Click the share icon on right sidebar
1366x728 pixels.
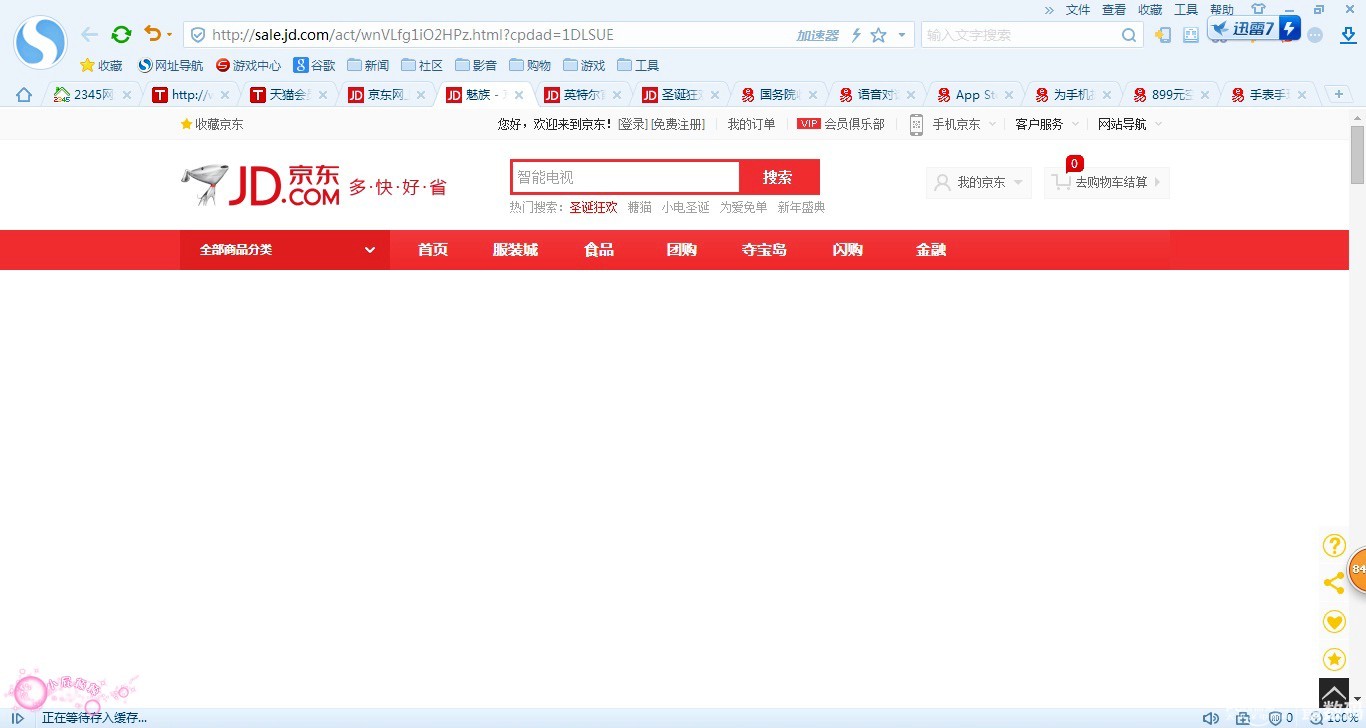click(x=1334, y=583)
